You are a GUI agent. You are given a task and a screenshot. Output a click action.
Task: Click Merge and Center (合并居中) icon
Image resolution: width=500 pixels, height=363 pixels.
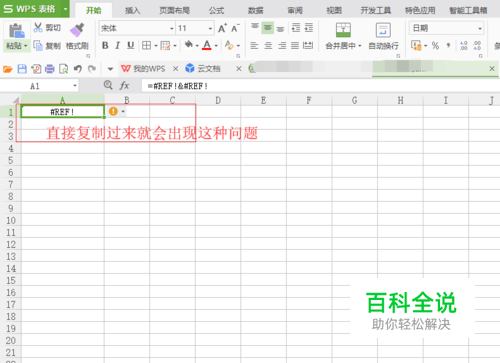(343, 30)
